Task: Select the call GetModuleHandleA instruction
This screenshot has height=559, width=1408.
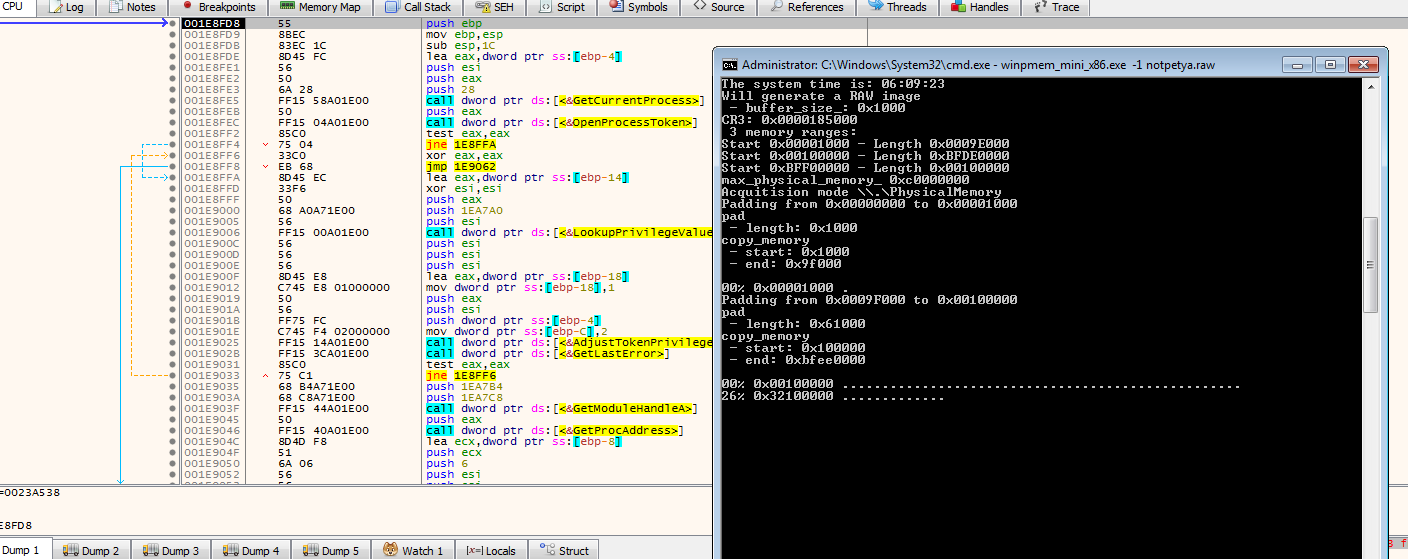Action: click(x=560, y=408)
